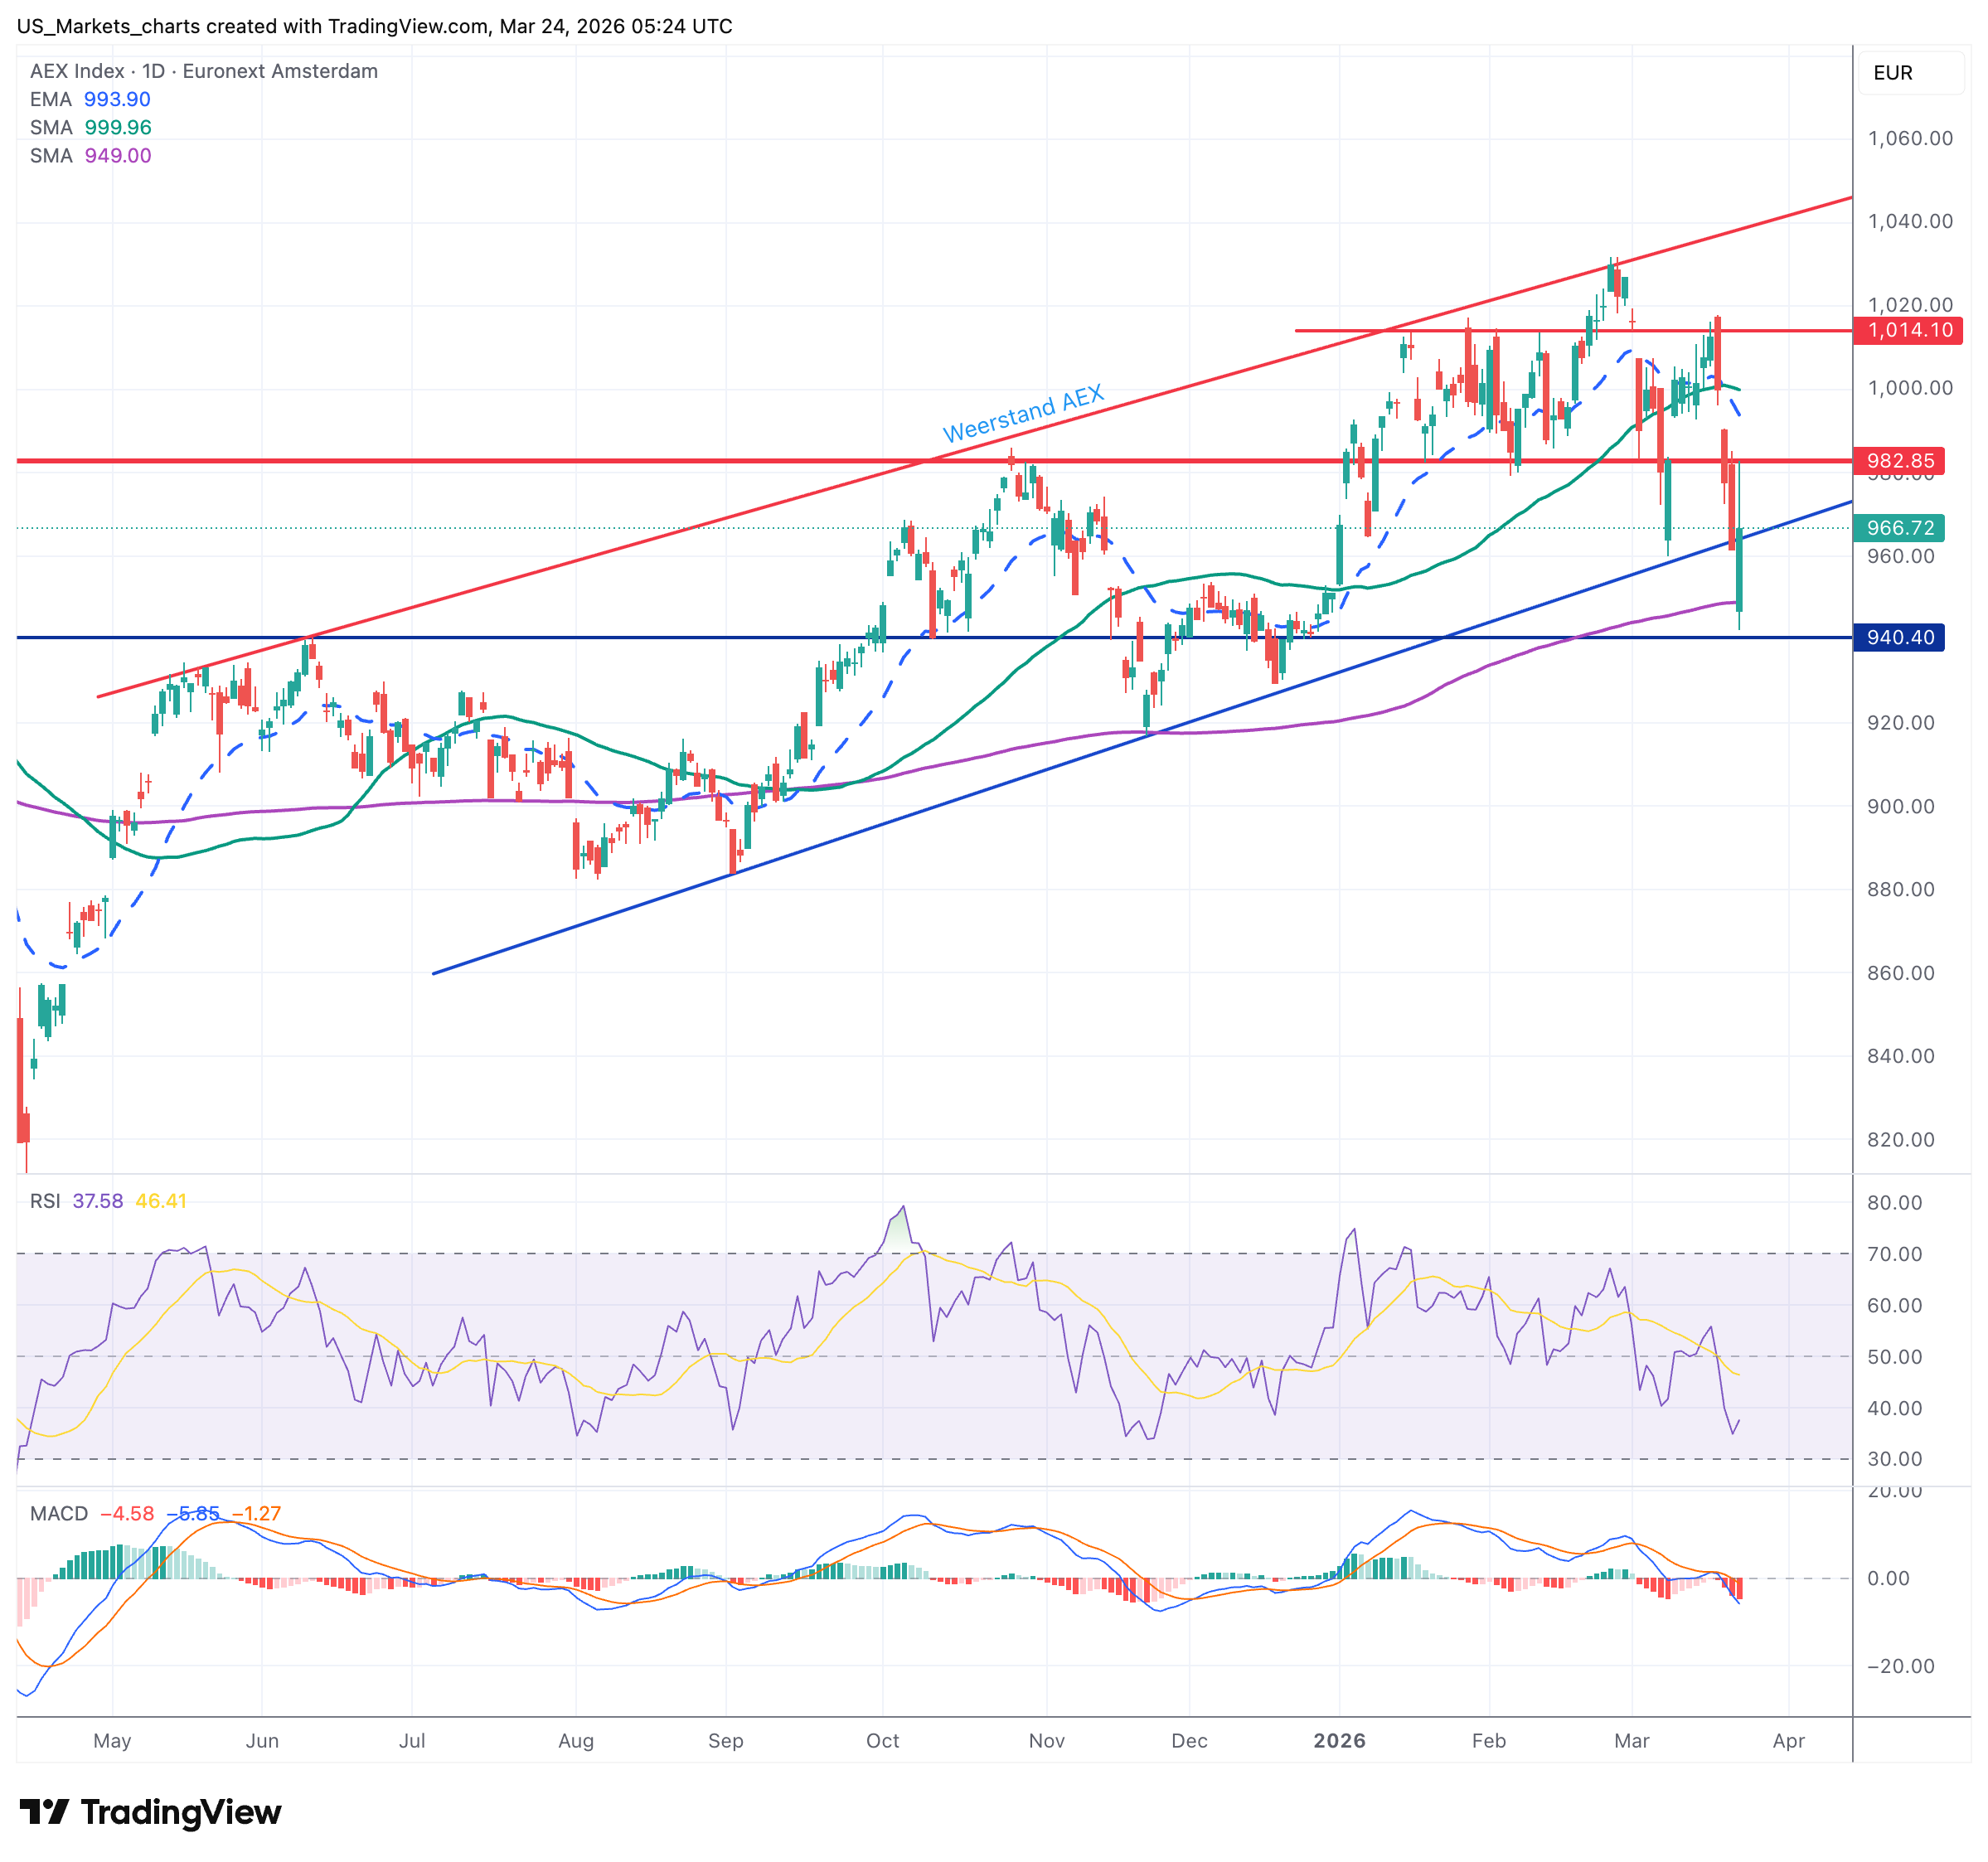Select the green SMA 999.96 legend entry
Viewport: 1988px width, 1862px height.
click(90, 127)
